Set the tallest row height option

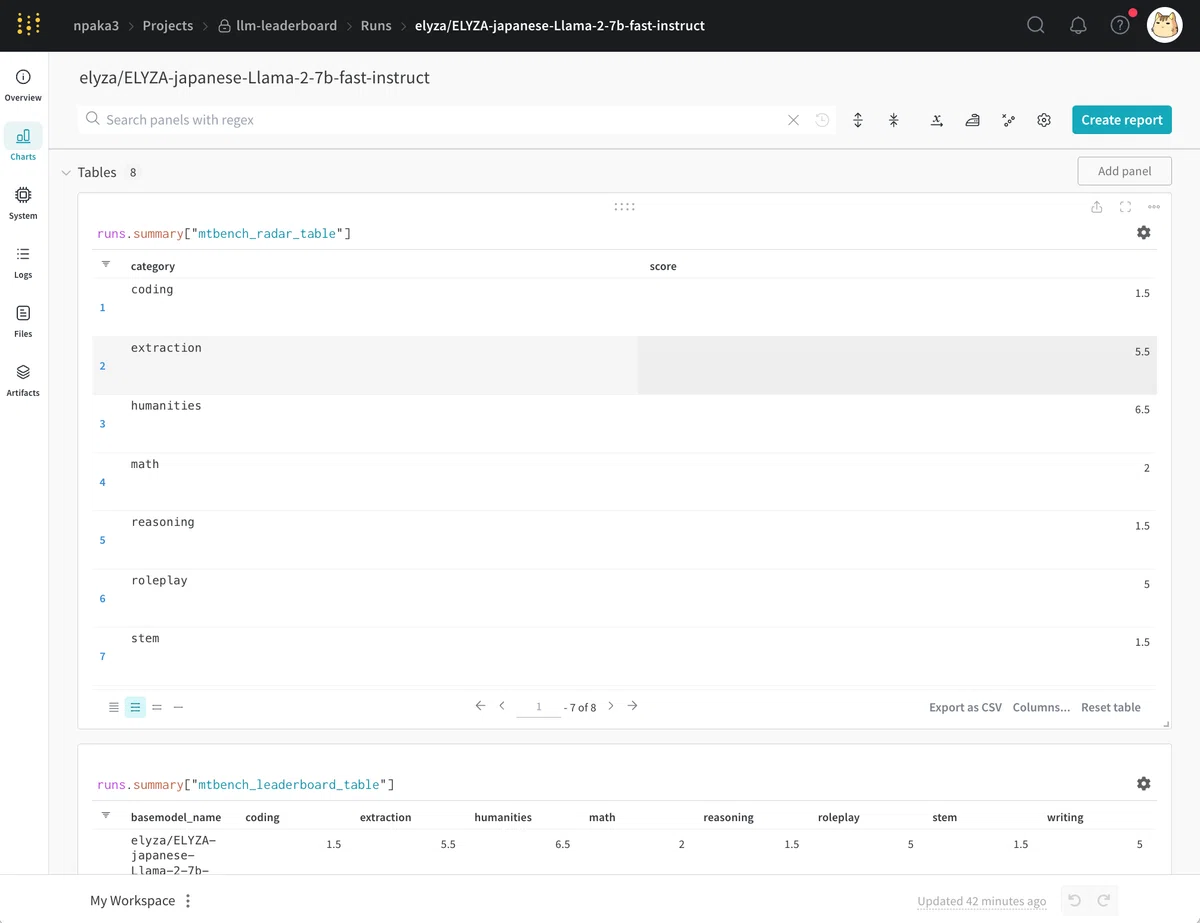click(114, 707)
